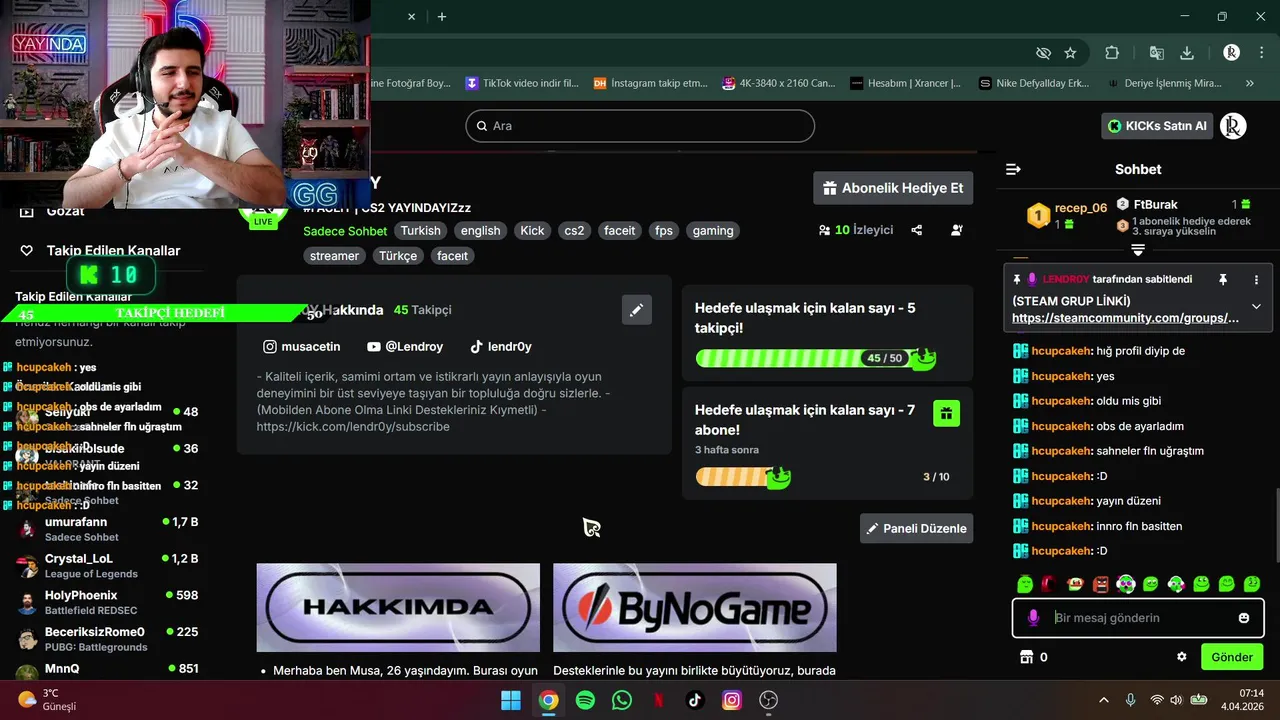This screenshot has height=720, width=1280.
Task: Select the cs2 tag
Action: click(574, 230)
